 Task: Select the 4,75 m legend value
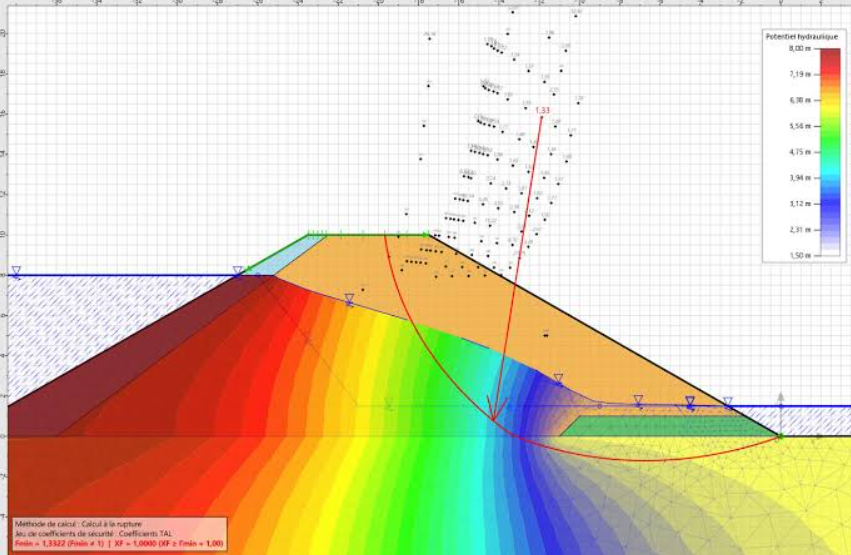tap(799, 152)
